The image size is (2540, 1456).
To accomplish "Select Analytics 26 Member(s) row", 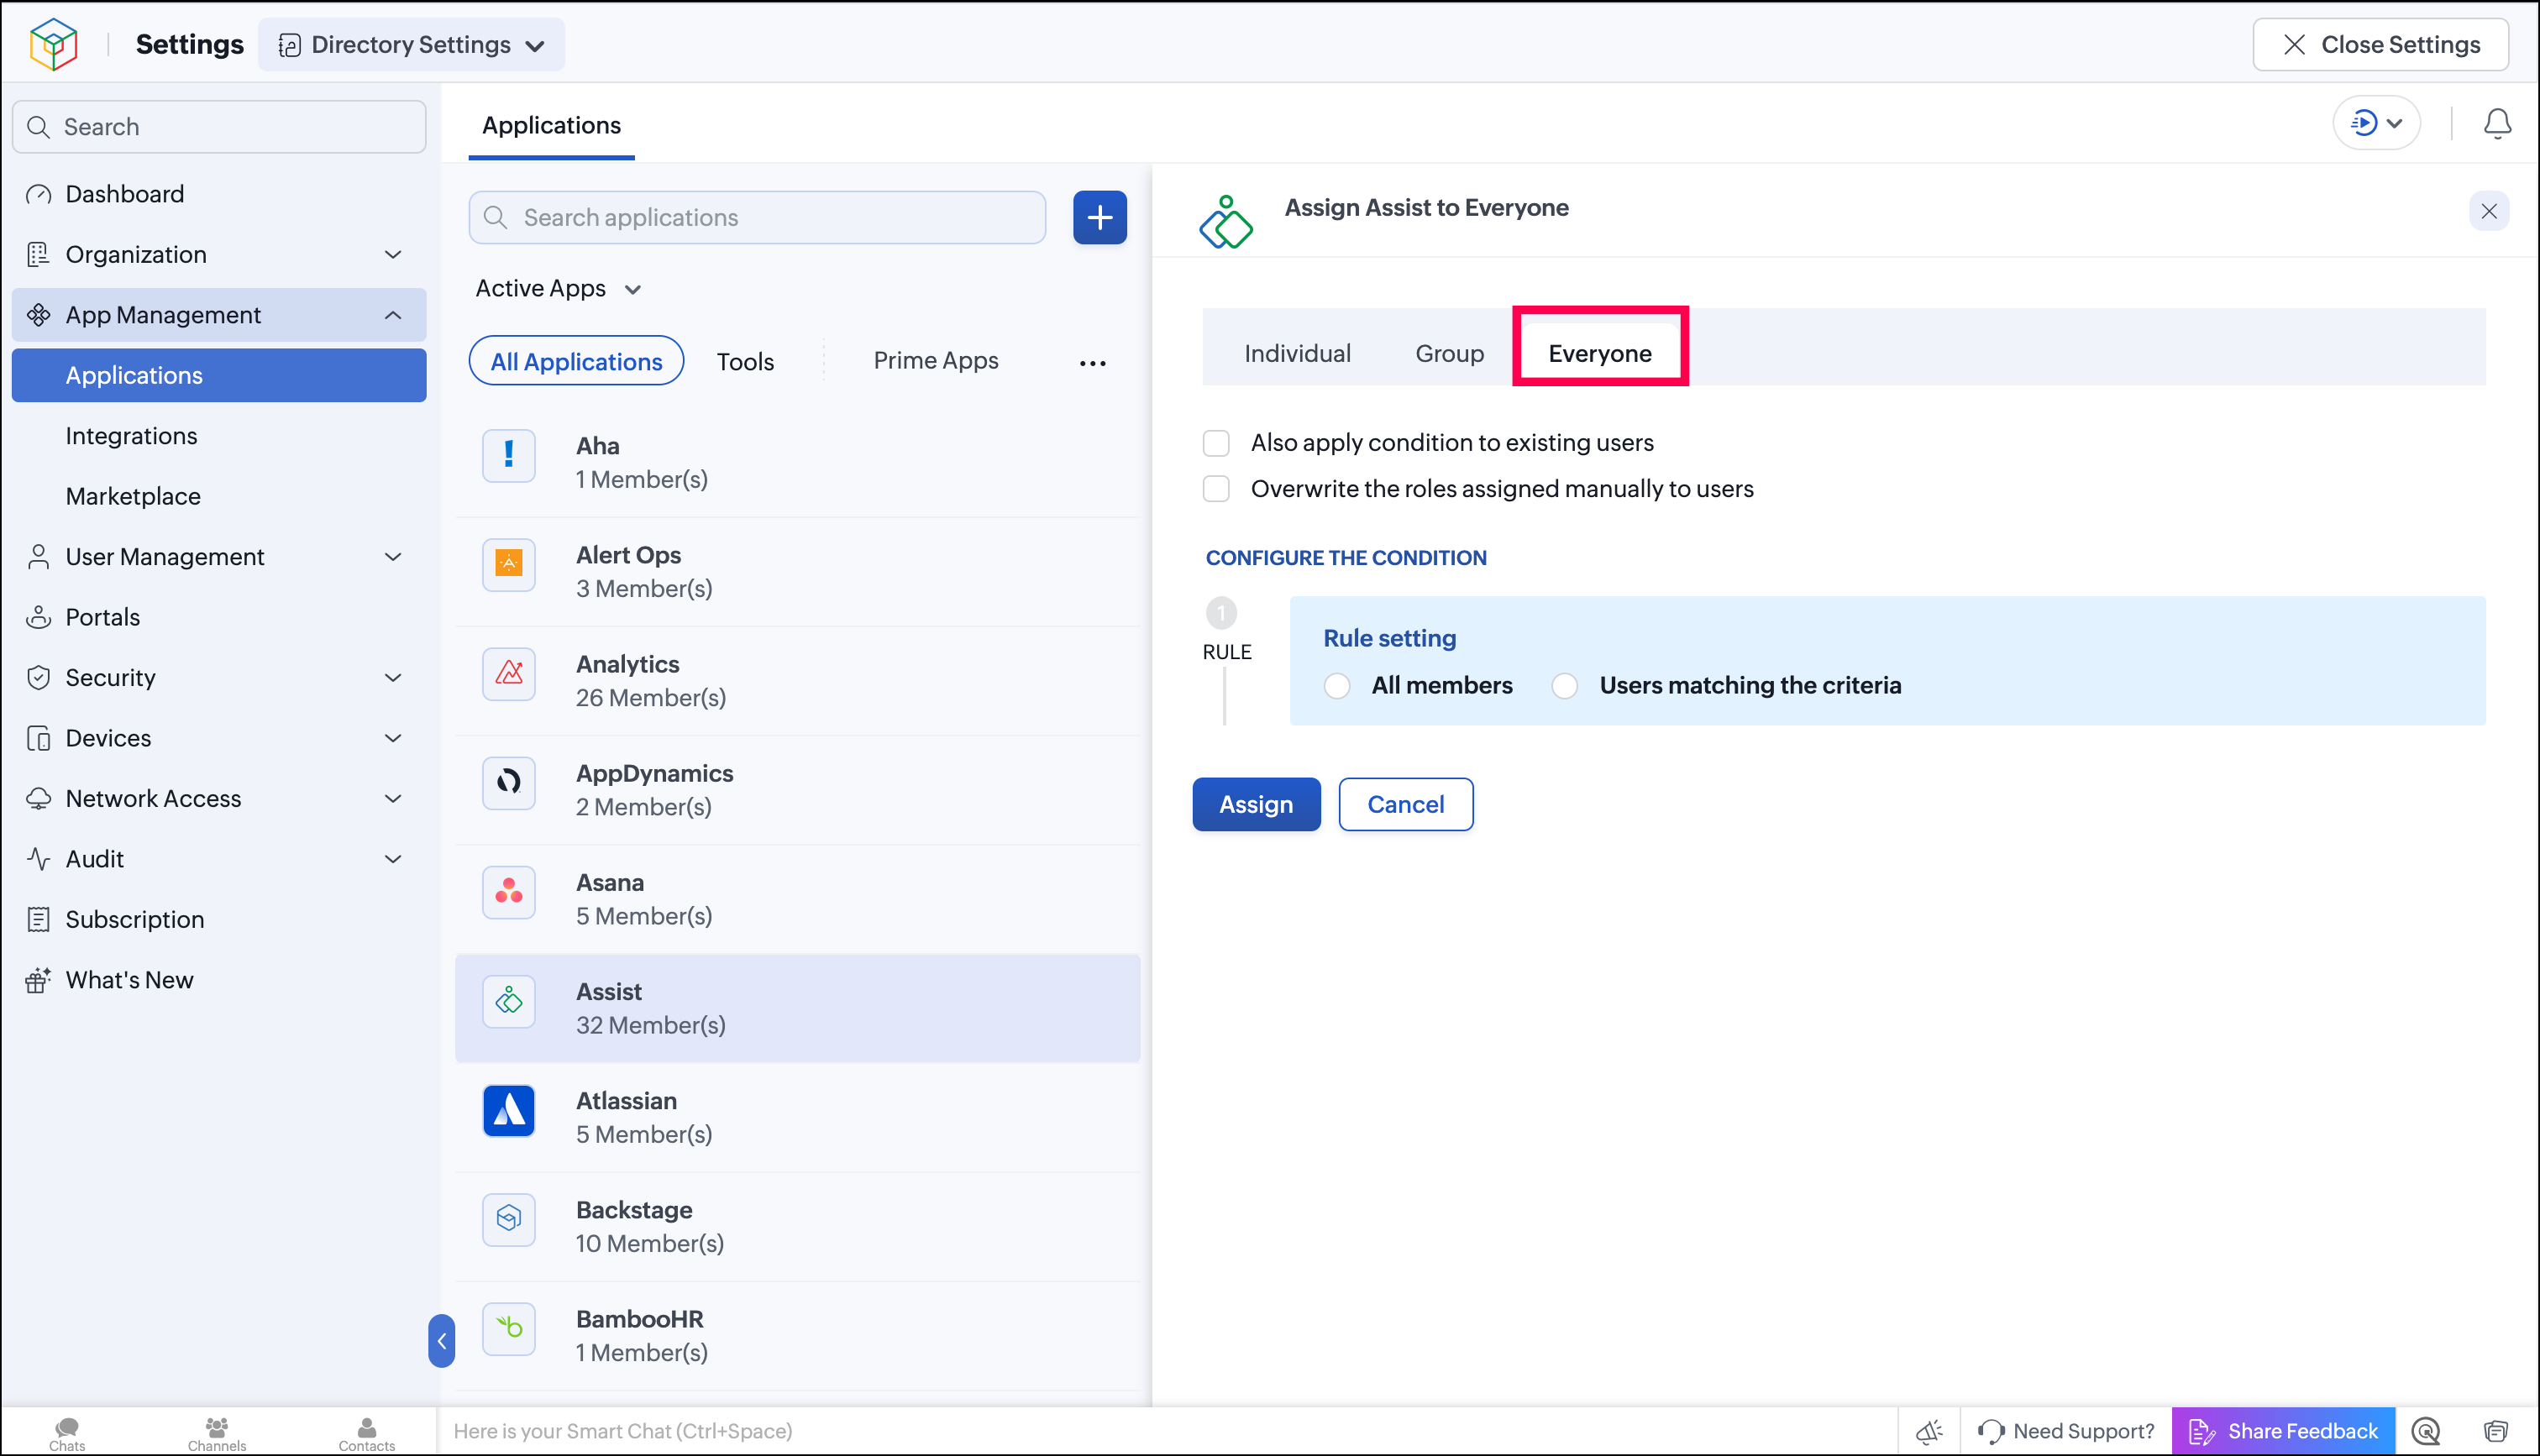I will (x=797, y=681).
